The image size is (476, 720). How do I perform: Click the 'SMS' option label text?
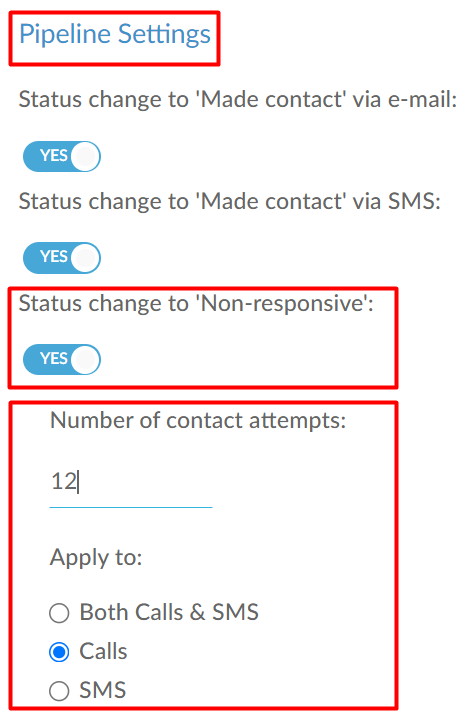click(103, 690)
